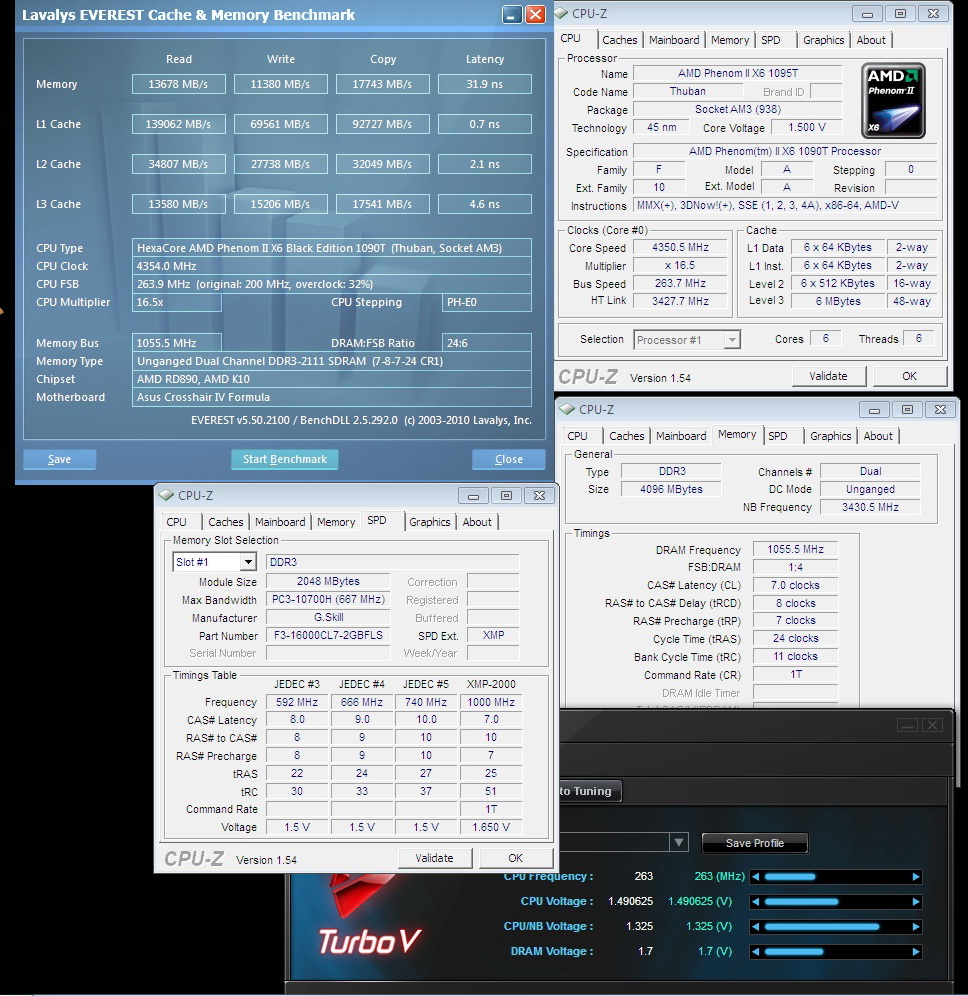968x996 pixels.
Task: Click the CPU Type field in EVEREST
Action: [x=332, y=248]
